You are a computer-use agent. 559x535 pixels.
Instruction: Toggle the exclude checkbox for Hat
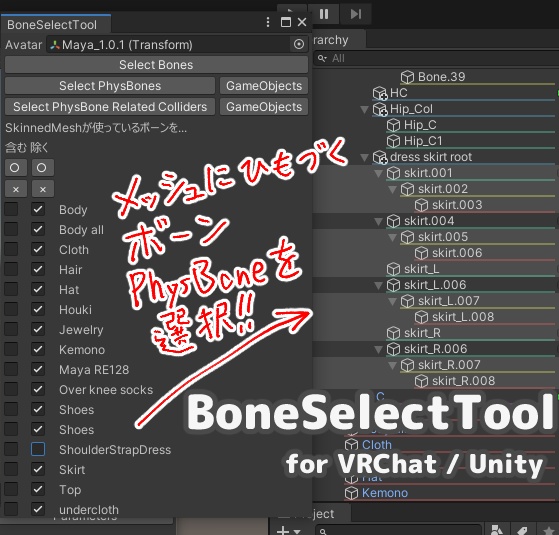(38, 289)
